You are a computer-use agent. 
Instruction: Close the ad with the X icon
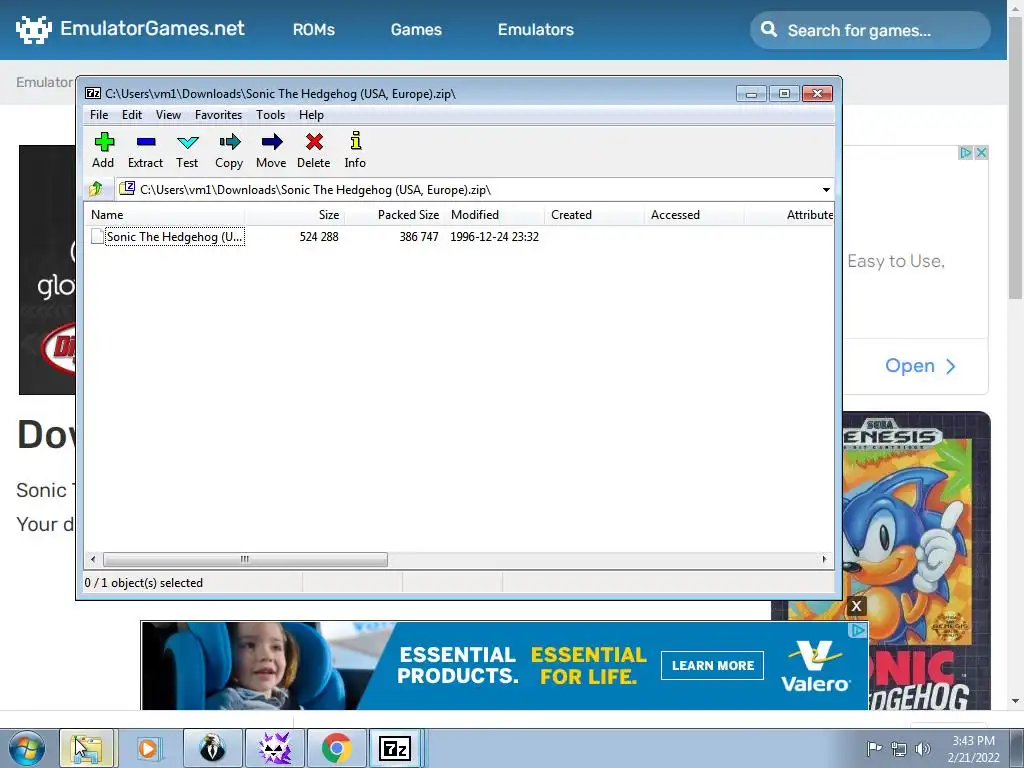[856, 606]
